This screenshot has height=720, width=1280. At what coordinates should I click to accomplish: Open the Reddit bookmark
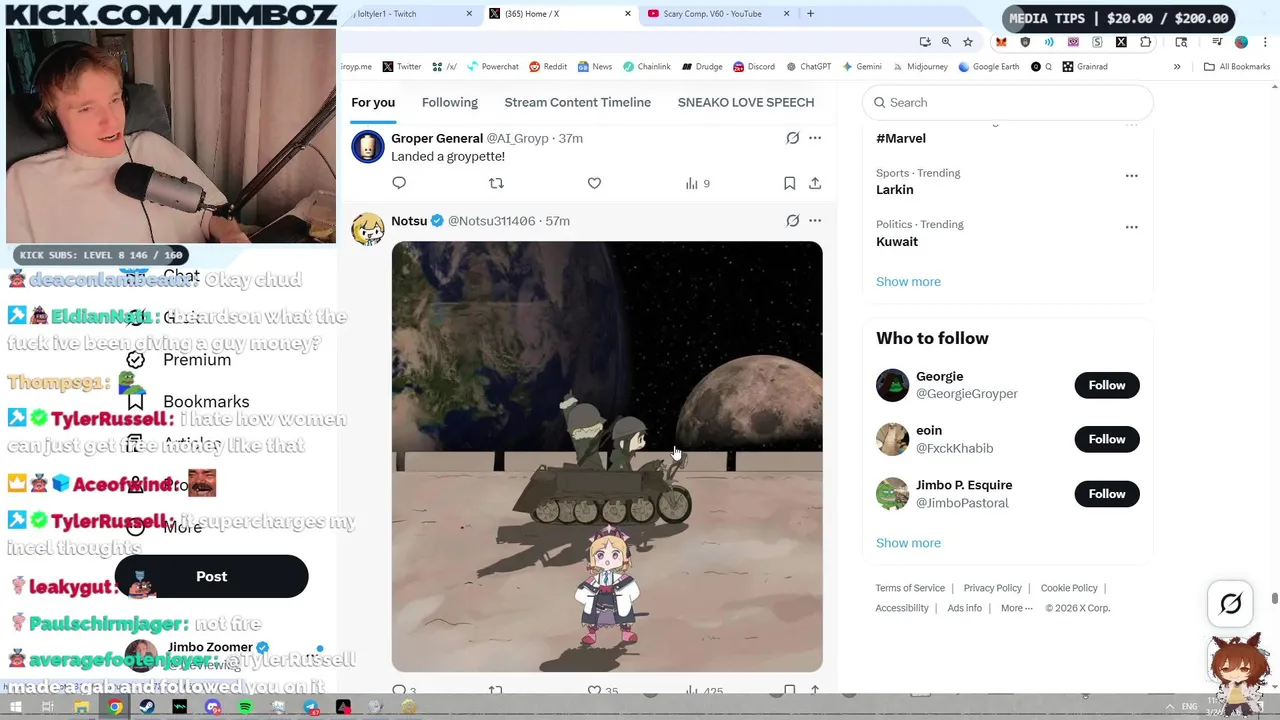click(x=548, y=67)
